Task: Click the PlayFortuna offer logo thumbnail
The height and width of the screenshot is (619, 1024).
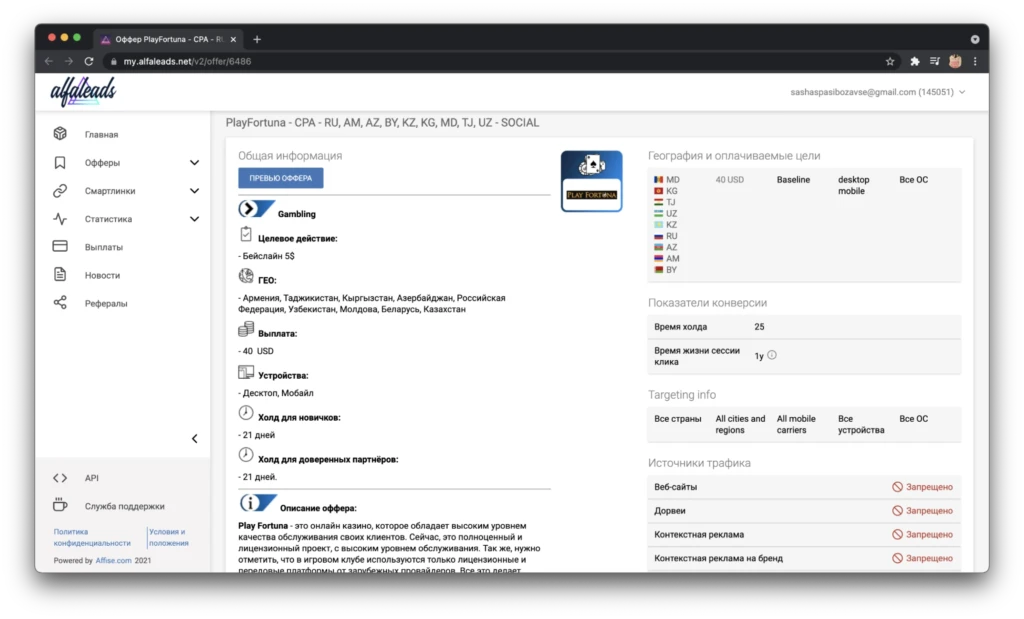Action: click(x=592, y=181)
